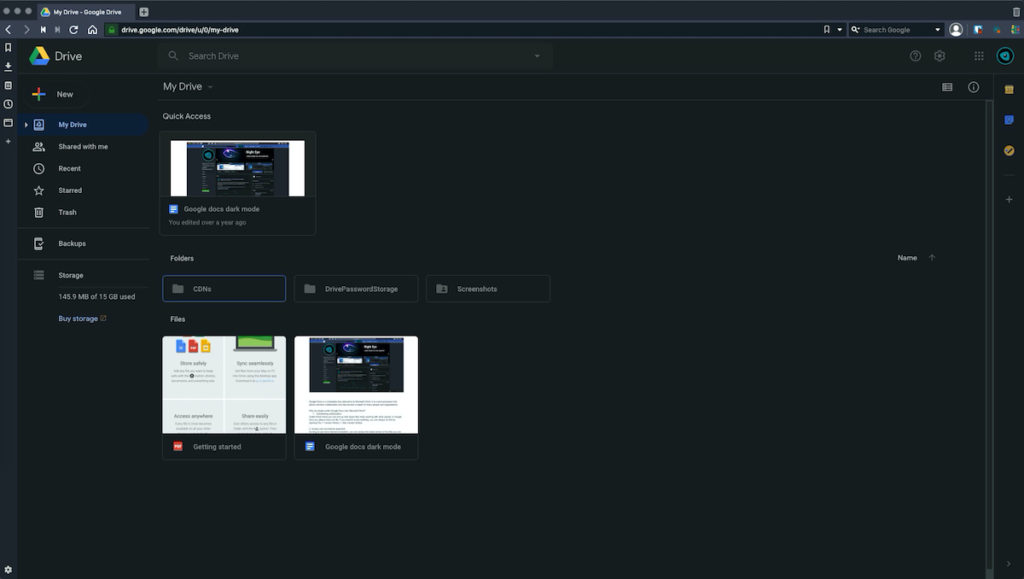Open the Google Tasks side panel
1024x579 pixels.
(1008, 152)
